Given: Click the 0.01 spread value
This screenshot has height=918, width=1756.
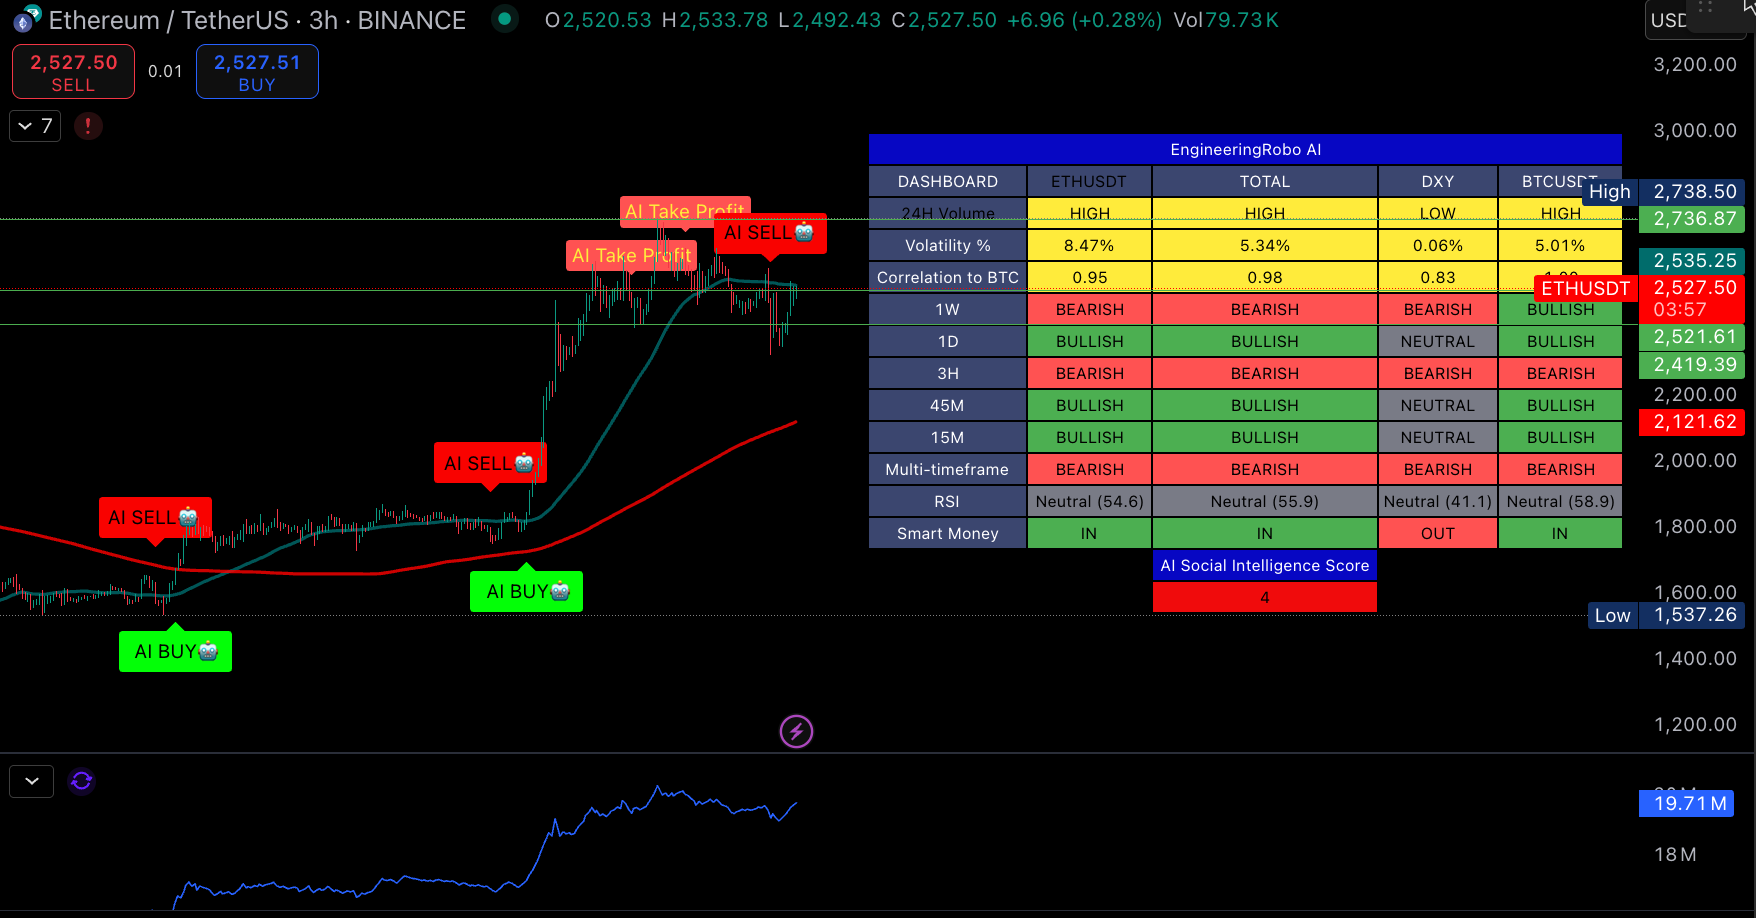Looking at the screenshot, I should coord(165,71).
